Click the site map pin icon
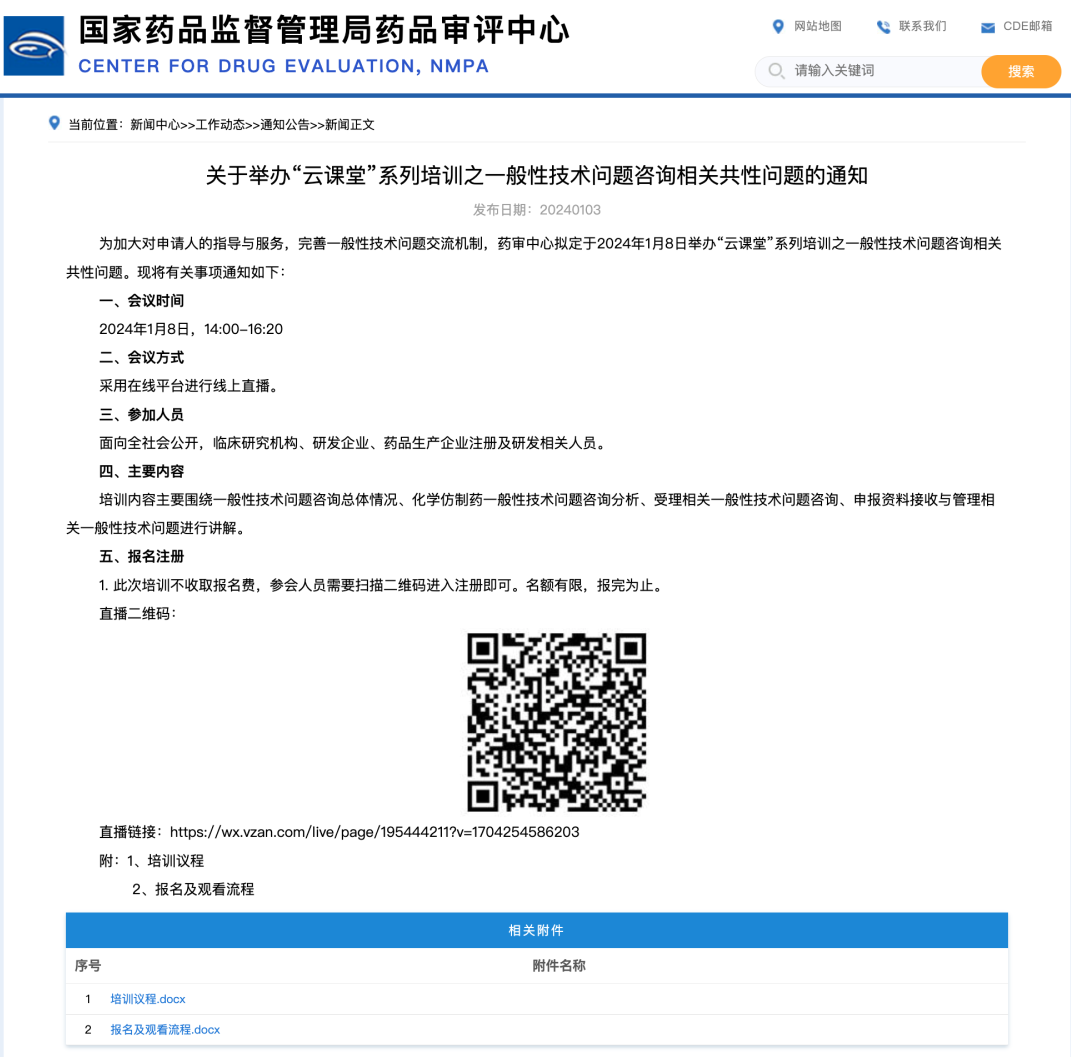Screen dimensions: 1071x1057 point(777,27)
